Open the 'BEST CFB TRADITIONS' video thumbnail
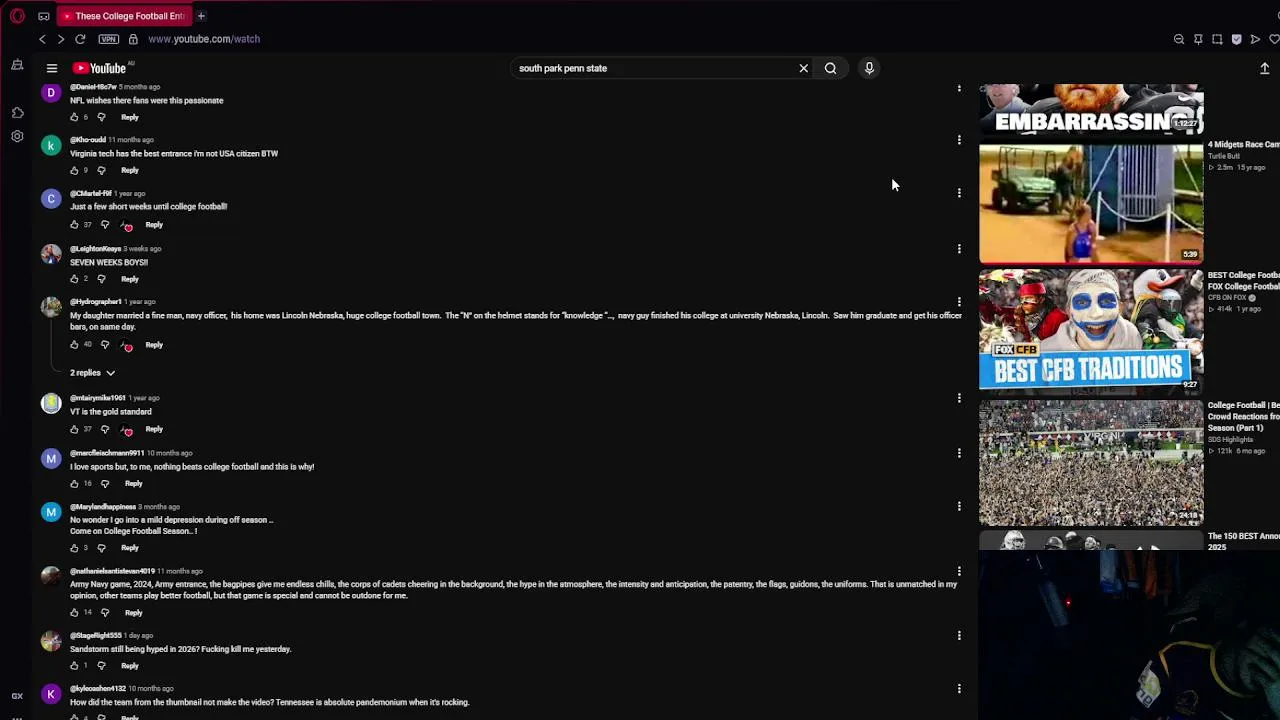 (x=1091, y=330)
